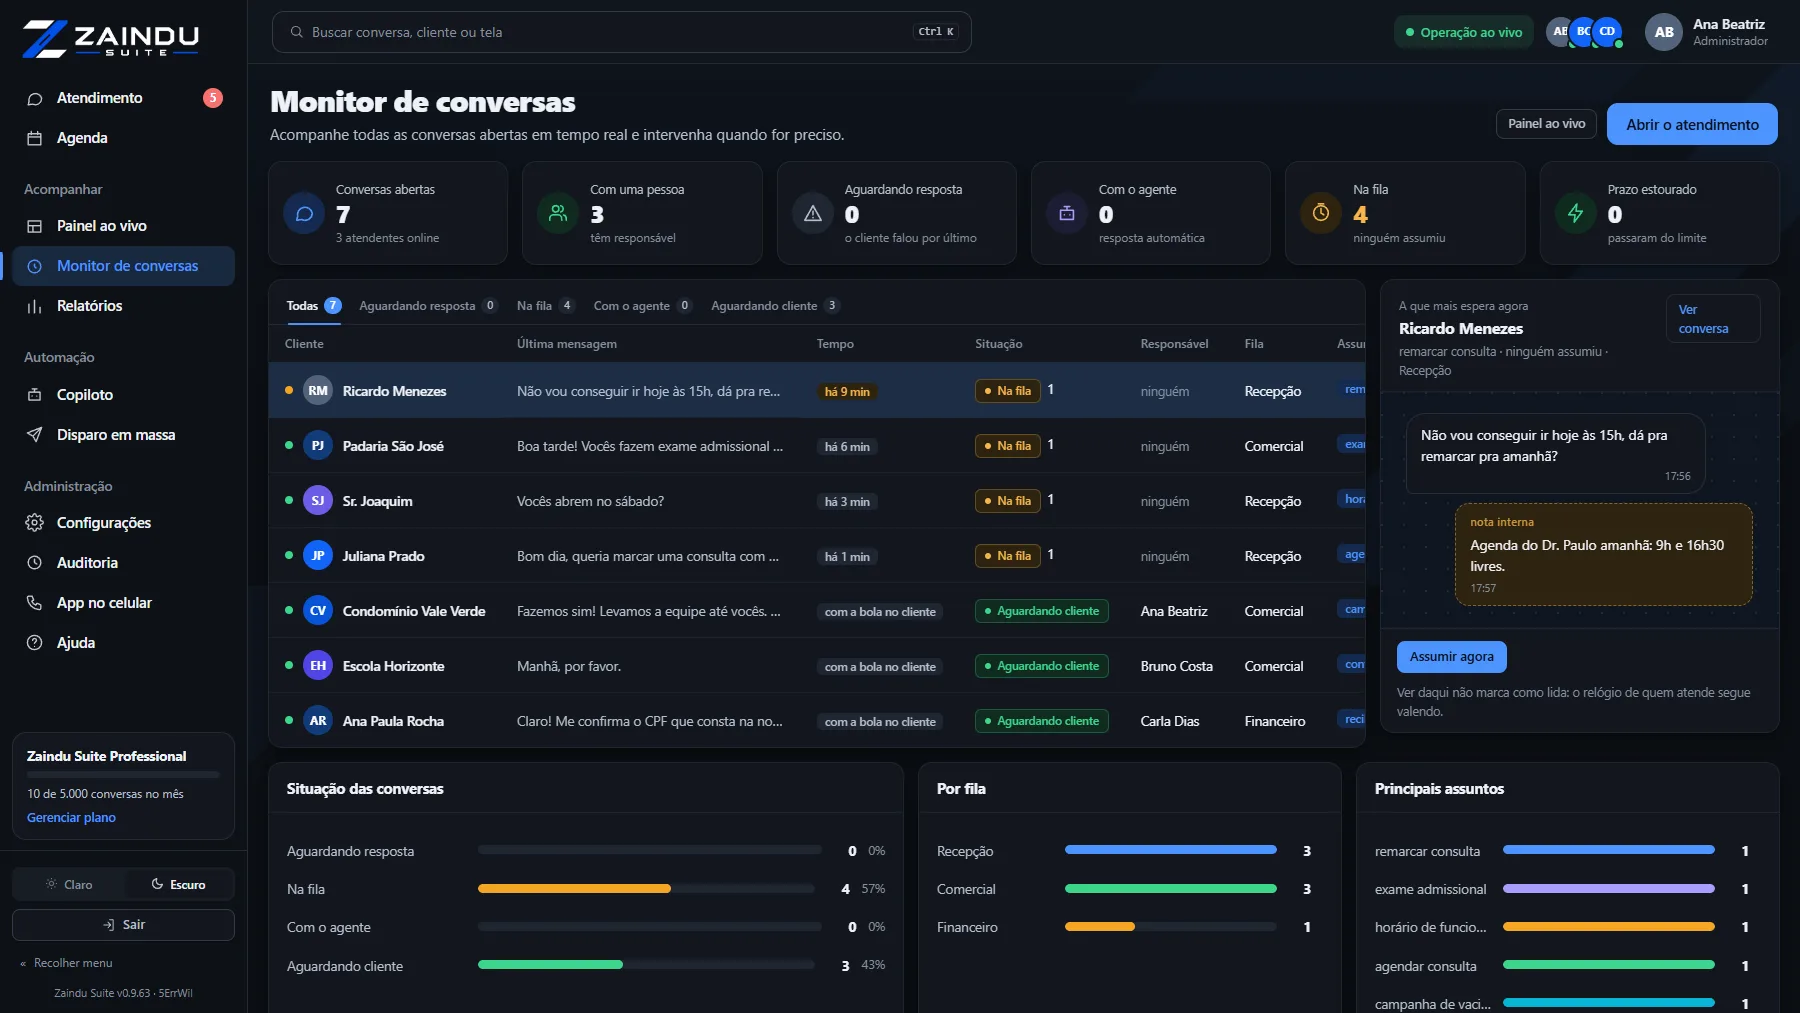Focus the Buscar conversa search field
Image resolution: width=1800 pixels, height=1013 pixels.
click(x=621, y=32)
